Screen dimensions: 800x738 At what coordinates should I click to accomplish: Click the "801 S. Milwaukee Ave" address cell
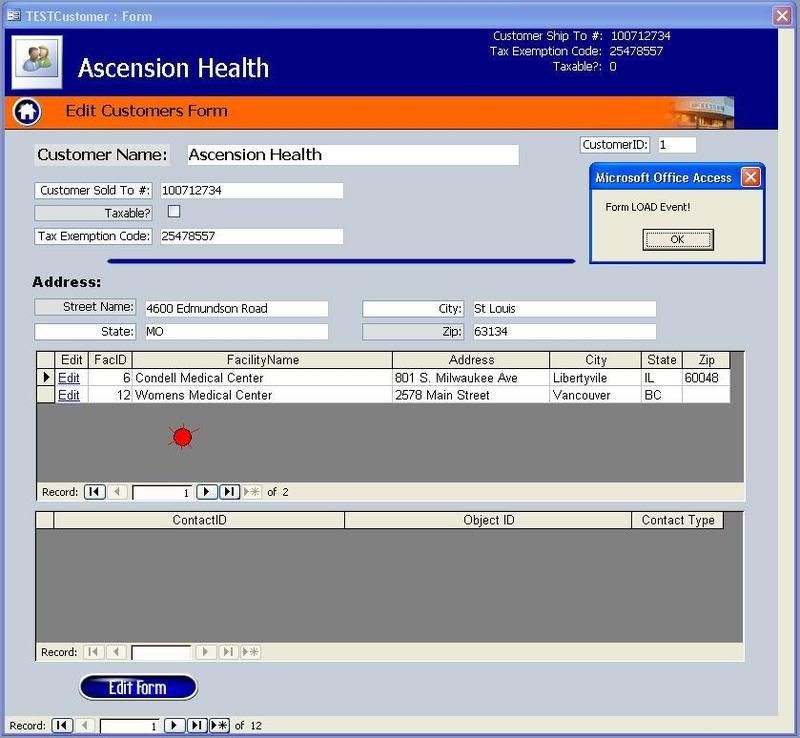point(471,378)
